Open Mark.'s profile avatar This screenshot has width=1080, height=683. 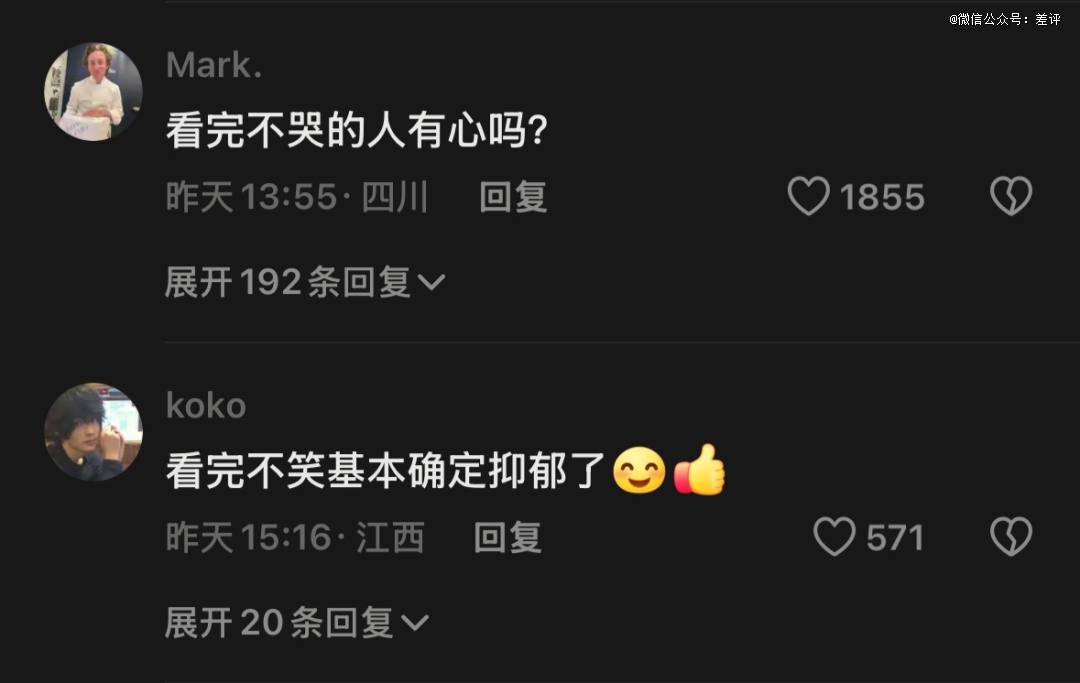pos(94,92)
